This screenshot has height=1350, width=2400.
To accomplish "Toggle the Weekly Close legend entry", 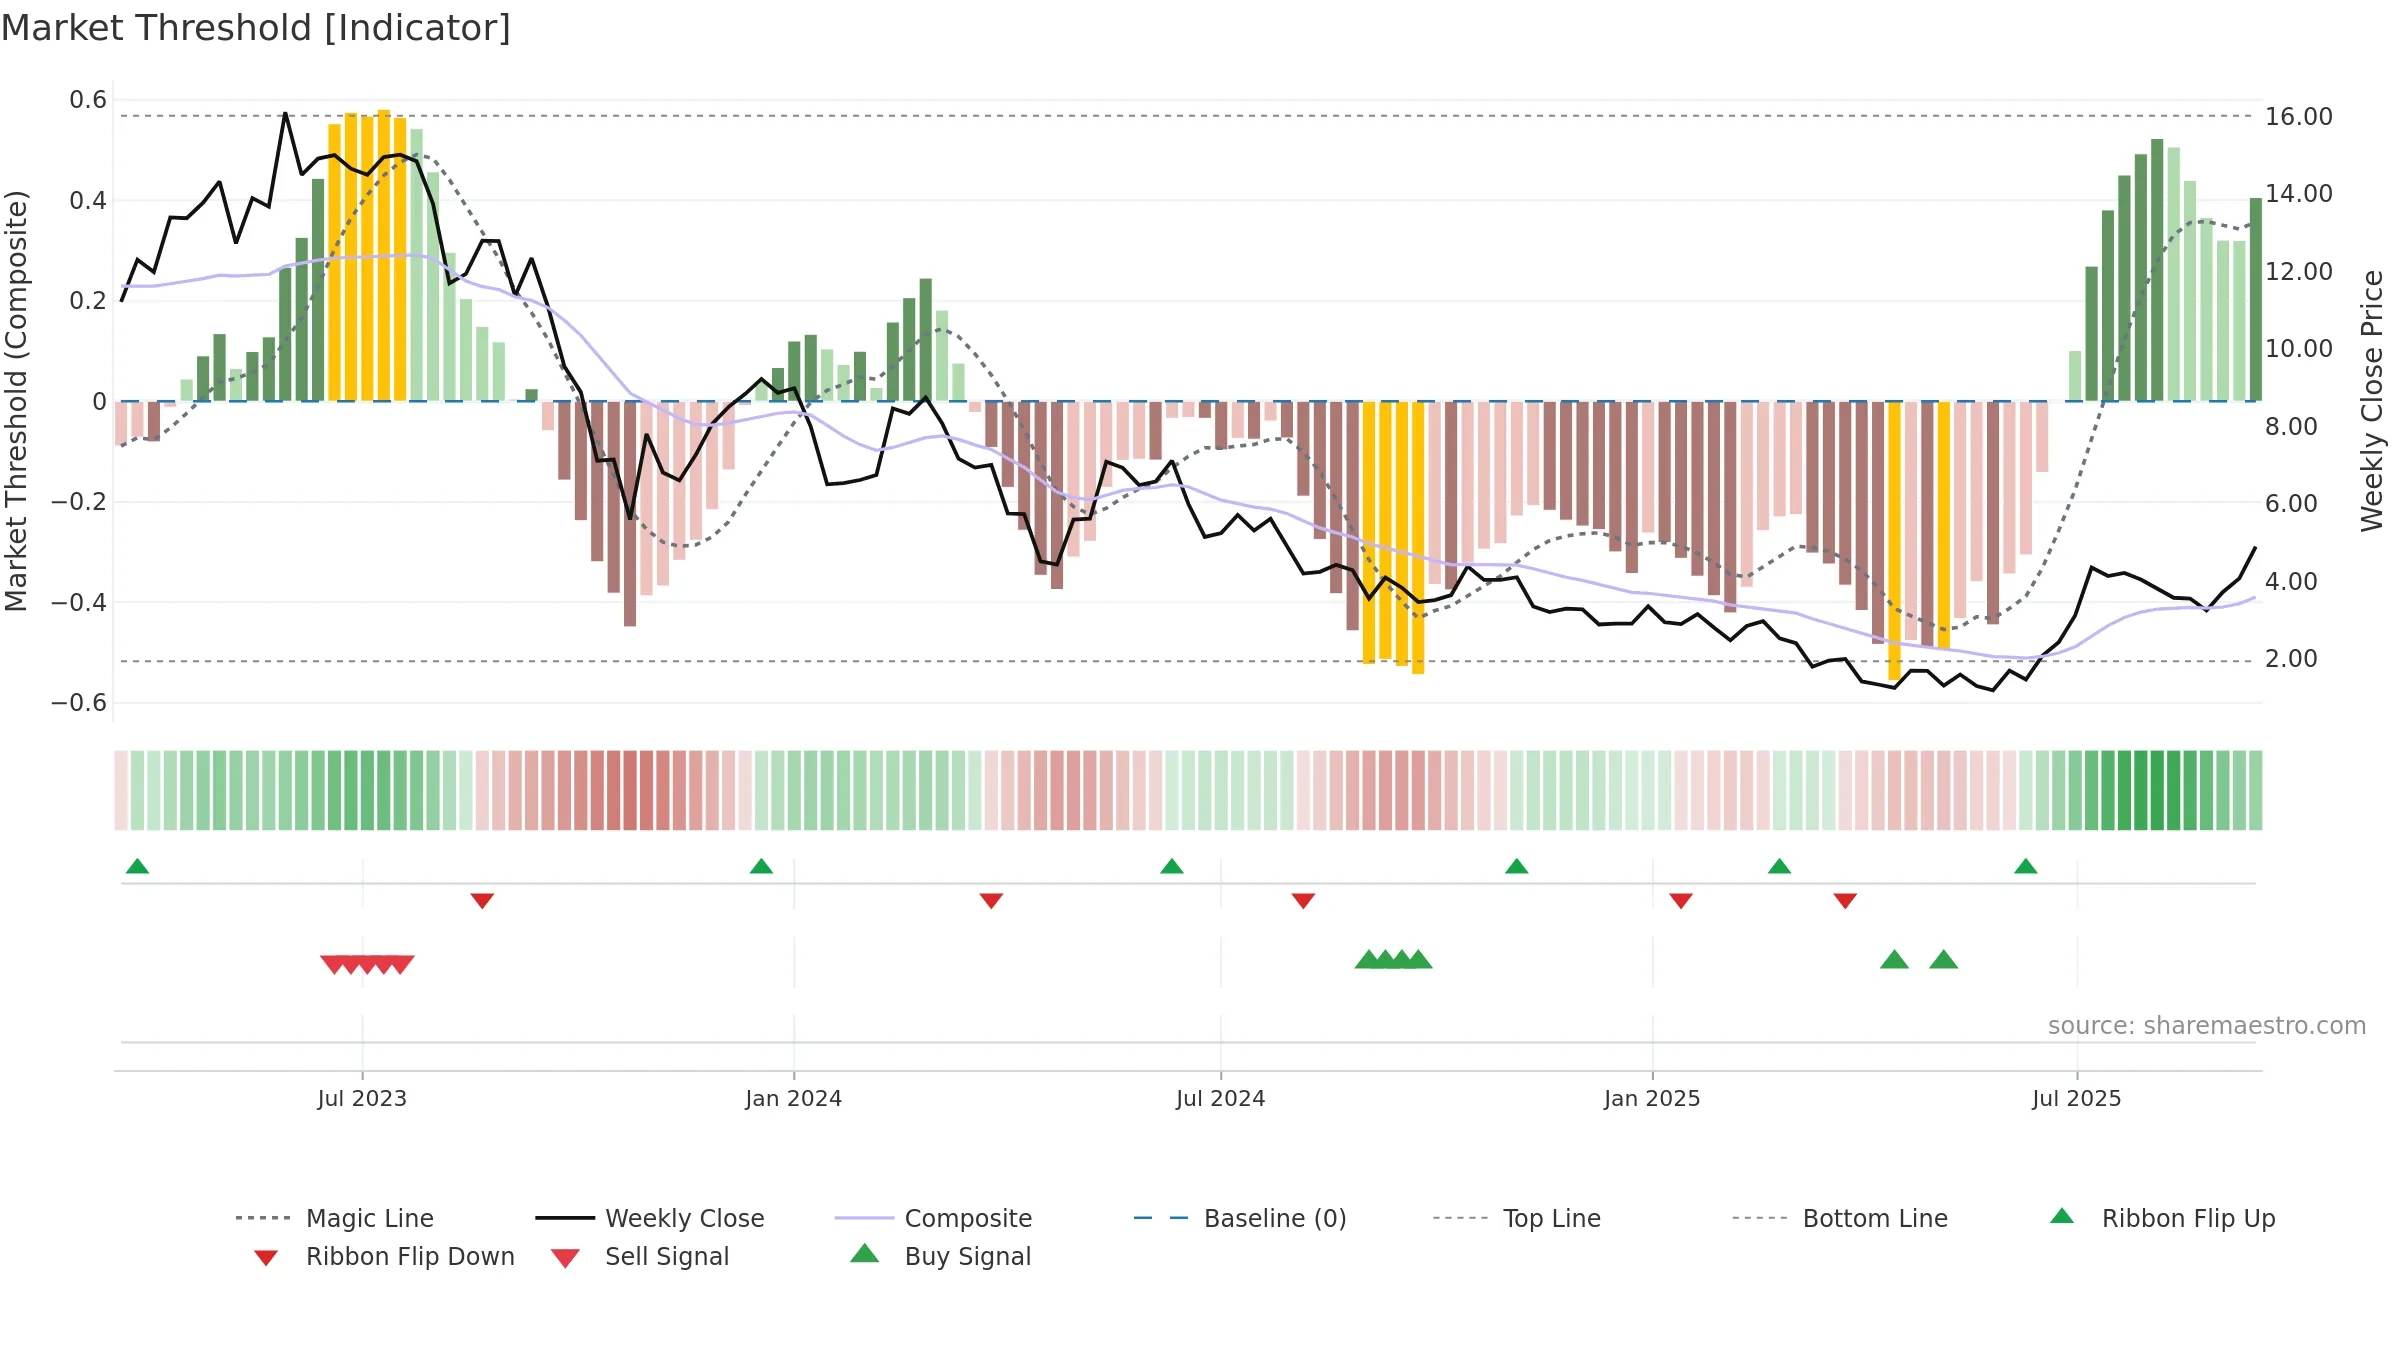I will [x=650, y=1218].
